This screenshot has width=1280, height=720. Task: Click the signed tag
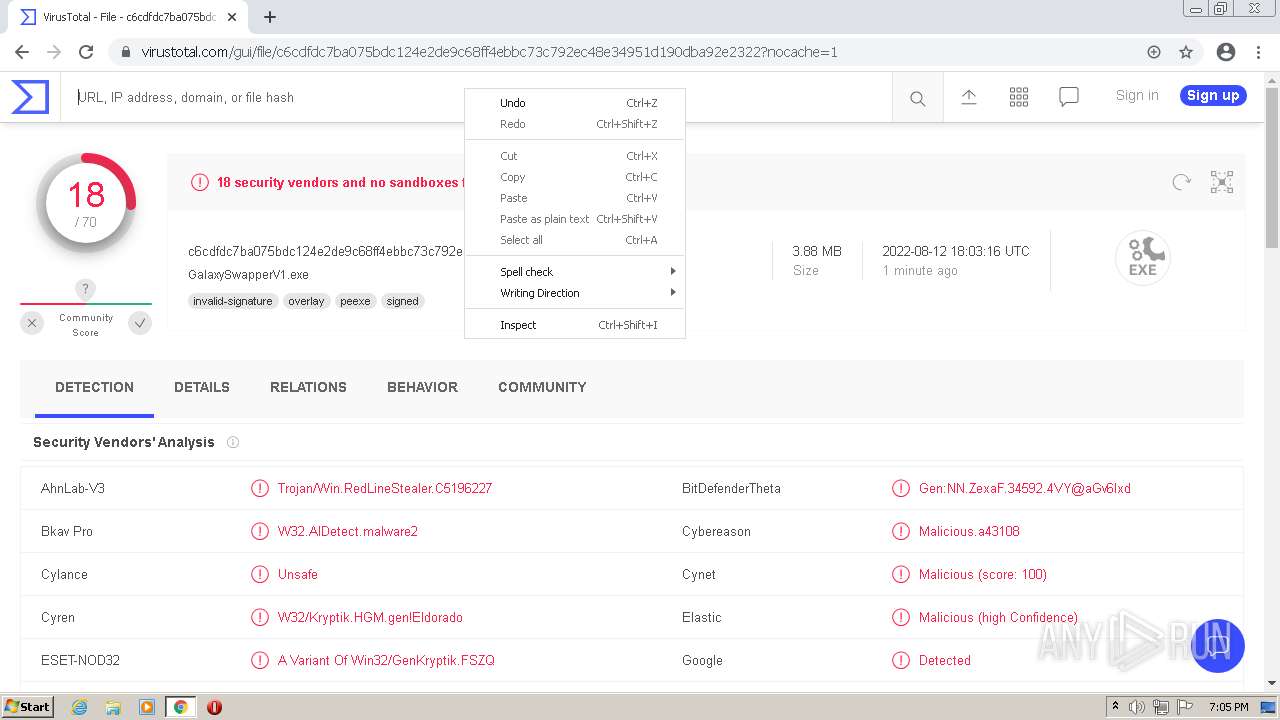[x=403, y=301]
